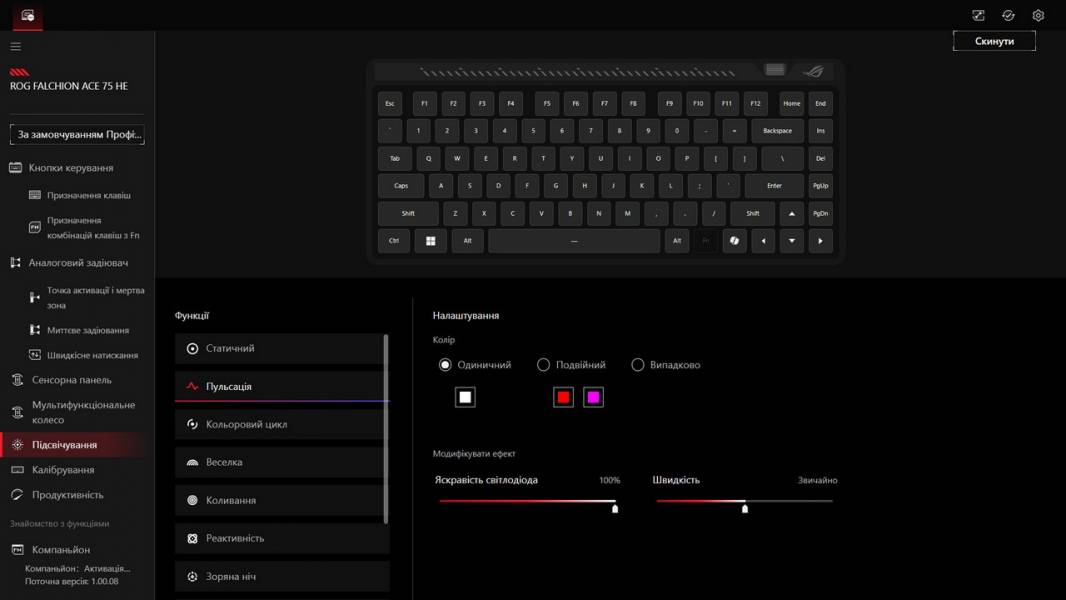Select the Подвійний color radio option
Viewport: 1066px width, 600px height.
coord(544,365)
